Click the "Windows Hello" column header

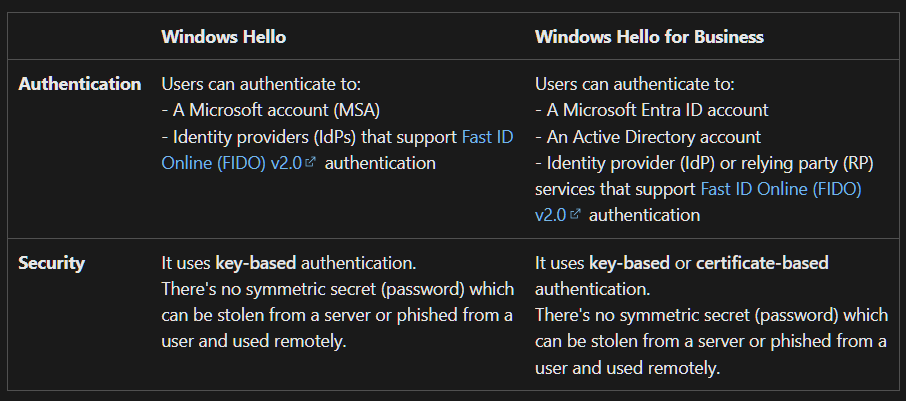pos(223,37)
